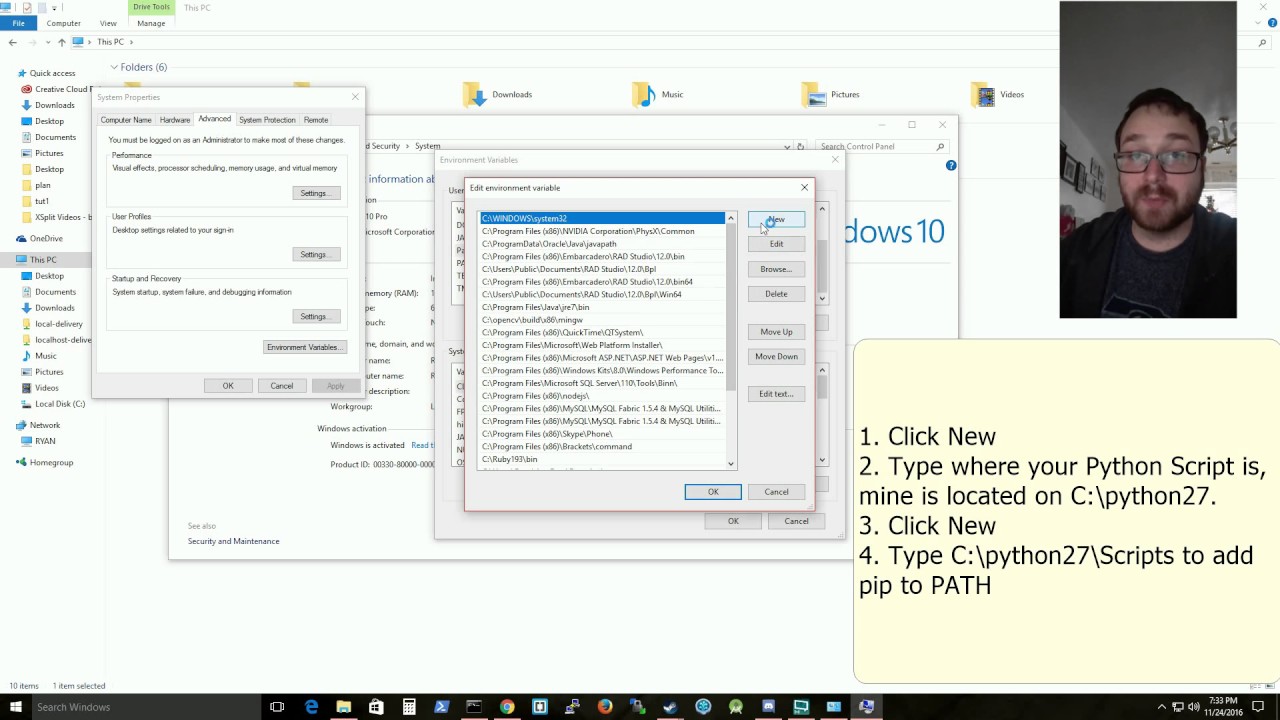
Task: Open Firefox from the taskbar
Action: point(605,707)
